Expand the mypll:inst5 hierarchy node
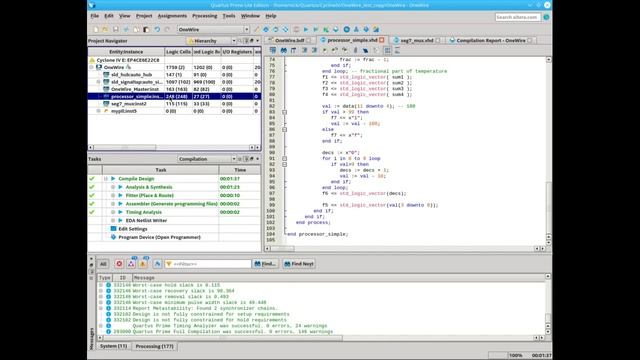The width and height of the screenshot is (640, 360). [98, 111]
